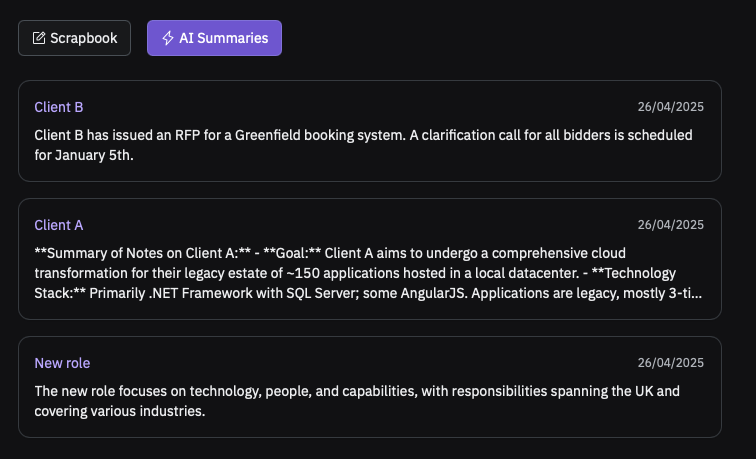
Task: Open the Client B summary title
Action: [59, 107]
